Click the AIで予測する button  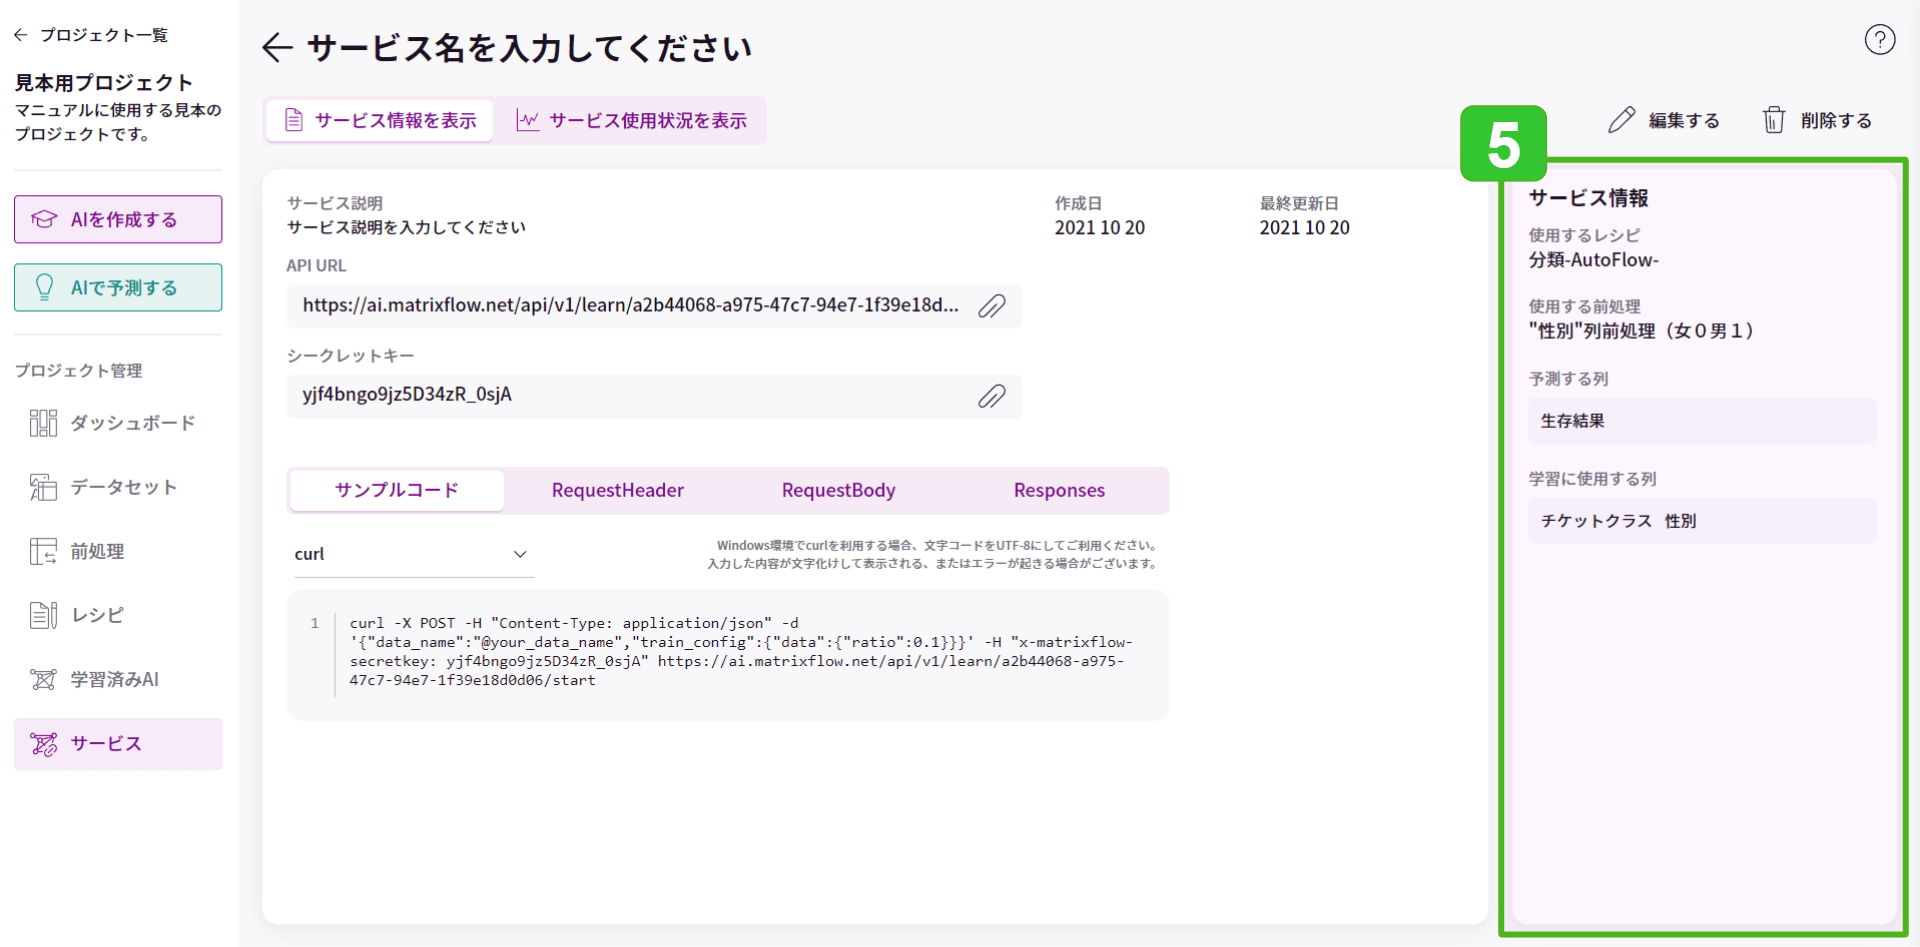(x=118, y=287)
